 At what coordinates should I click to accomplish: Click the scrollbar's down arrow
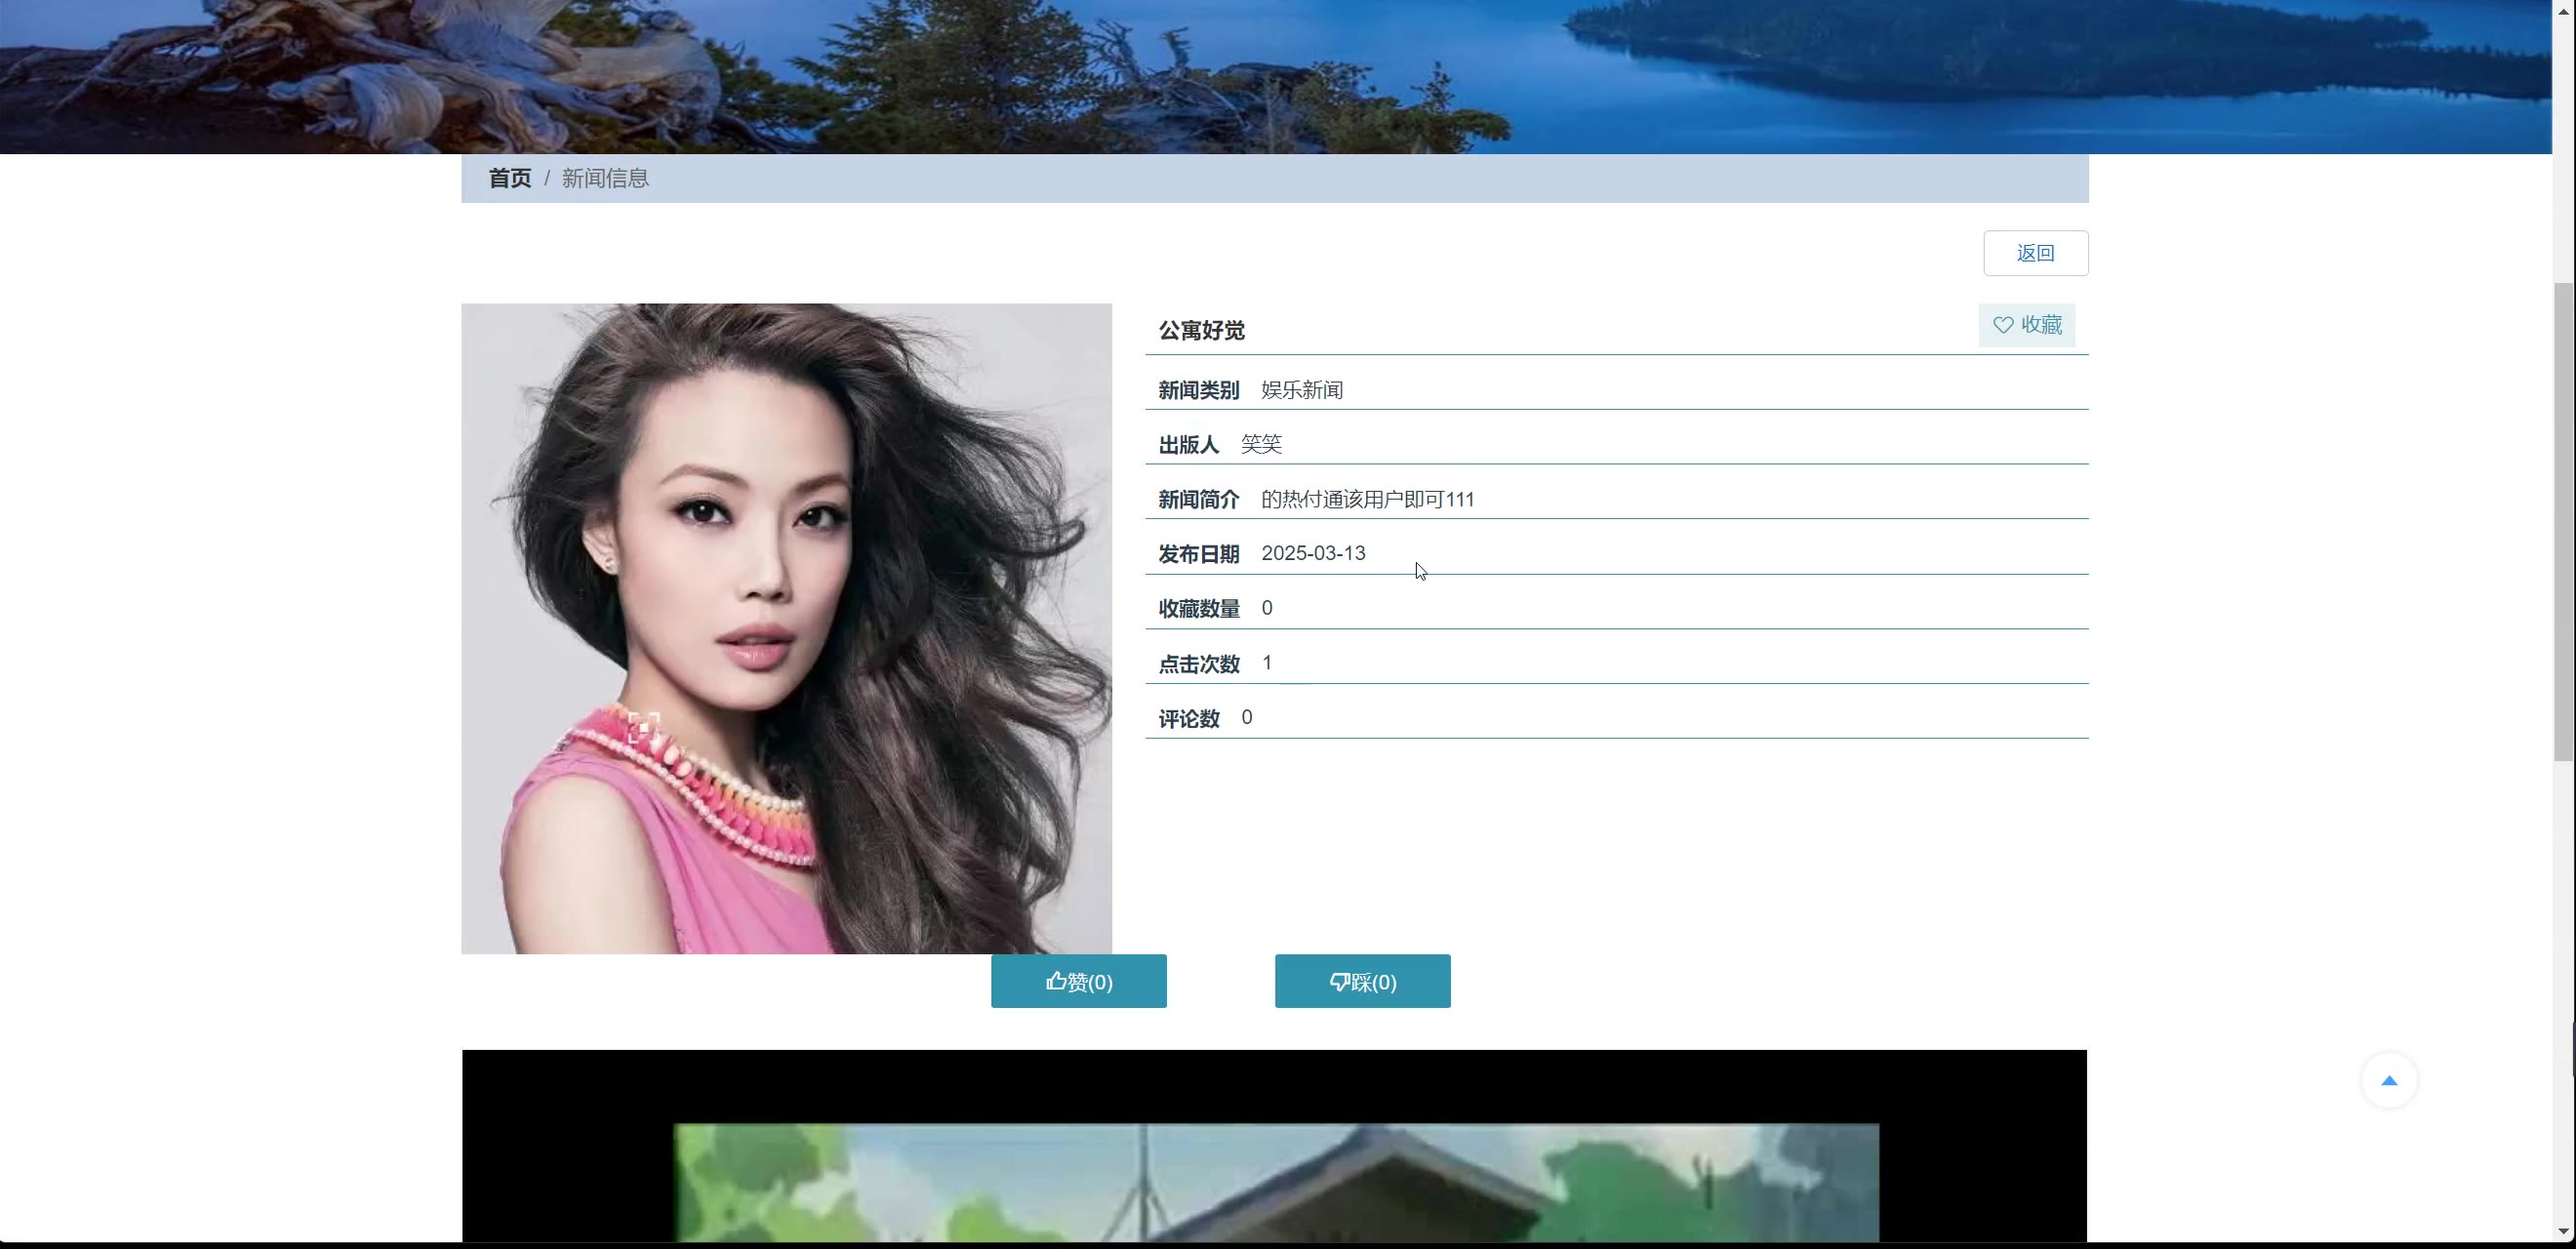pos(2564,1231)
